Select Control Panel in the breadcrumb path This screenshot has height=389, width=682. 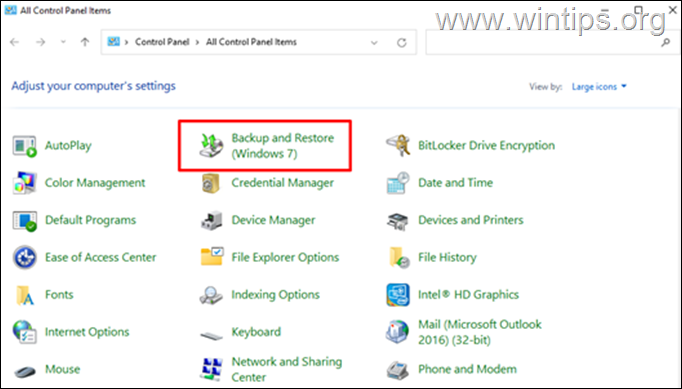tap(162, 42)
